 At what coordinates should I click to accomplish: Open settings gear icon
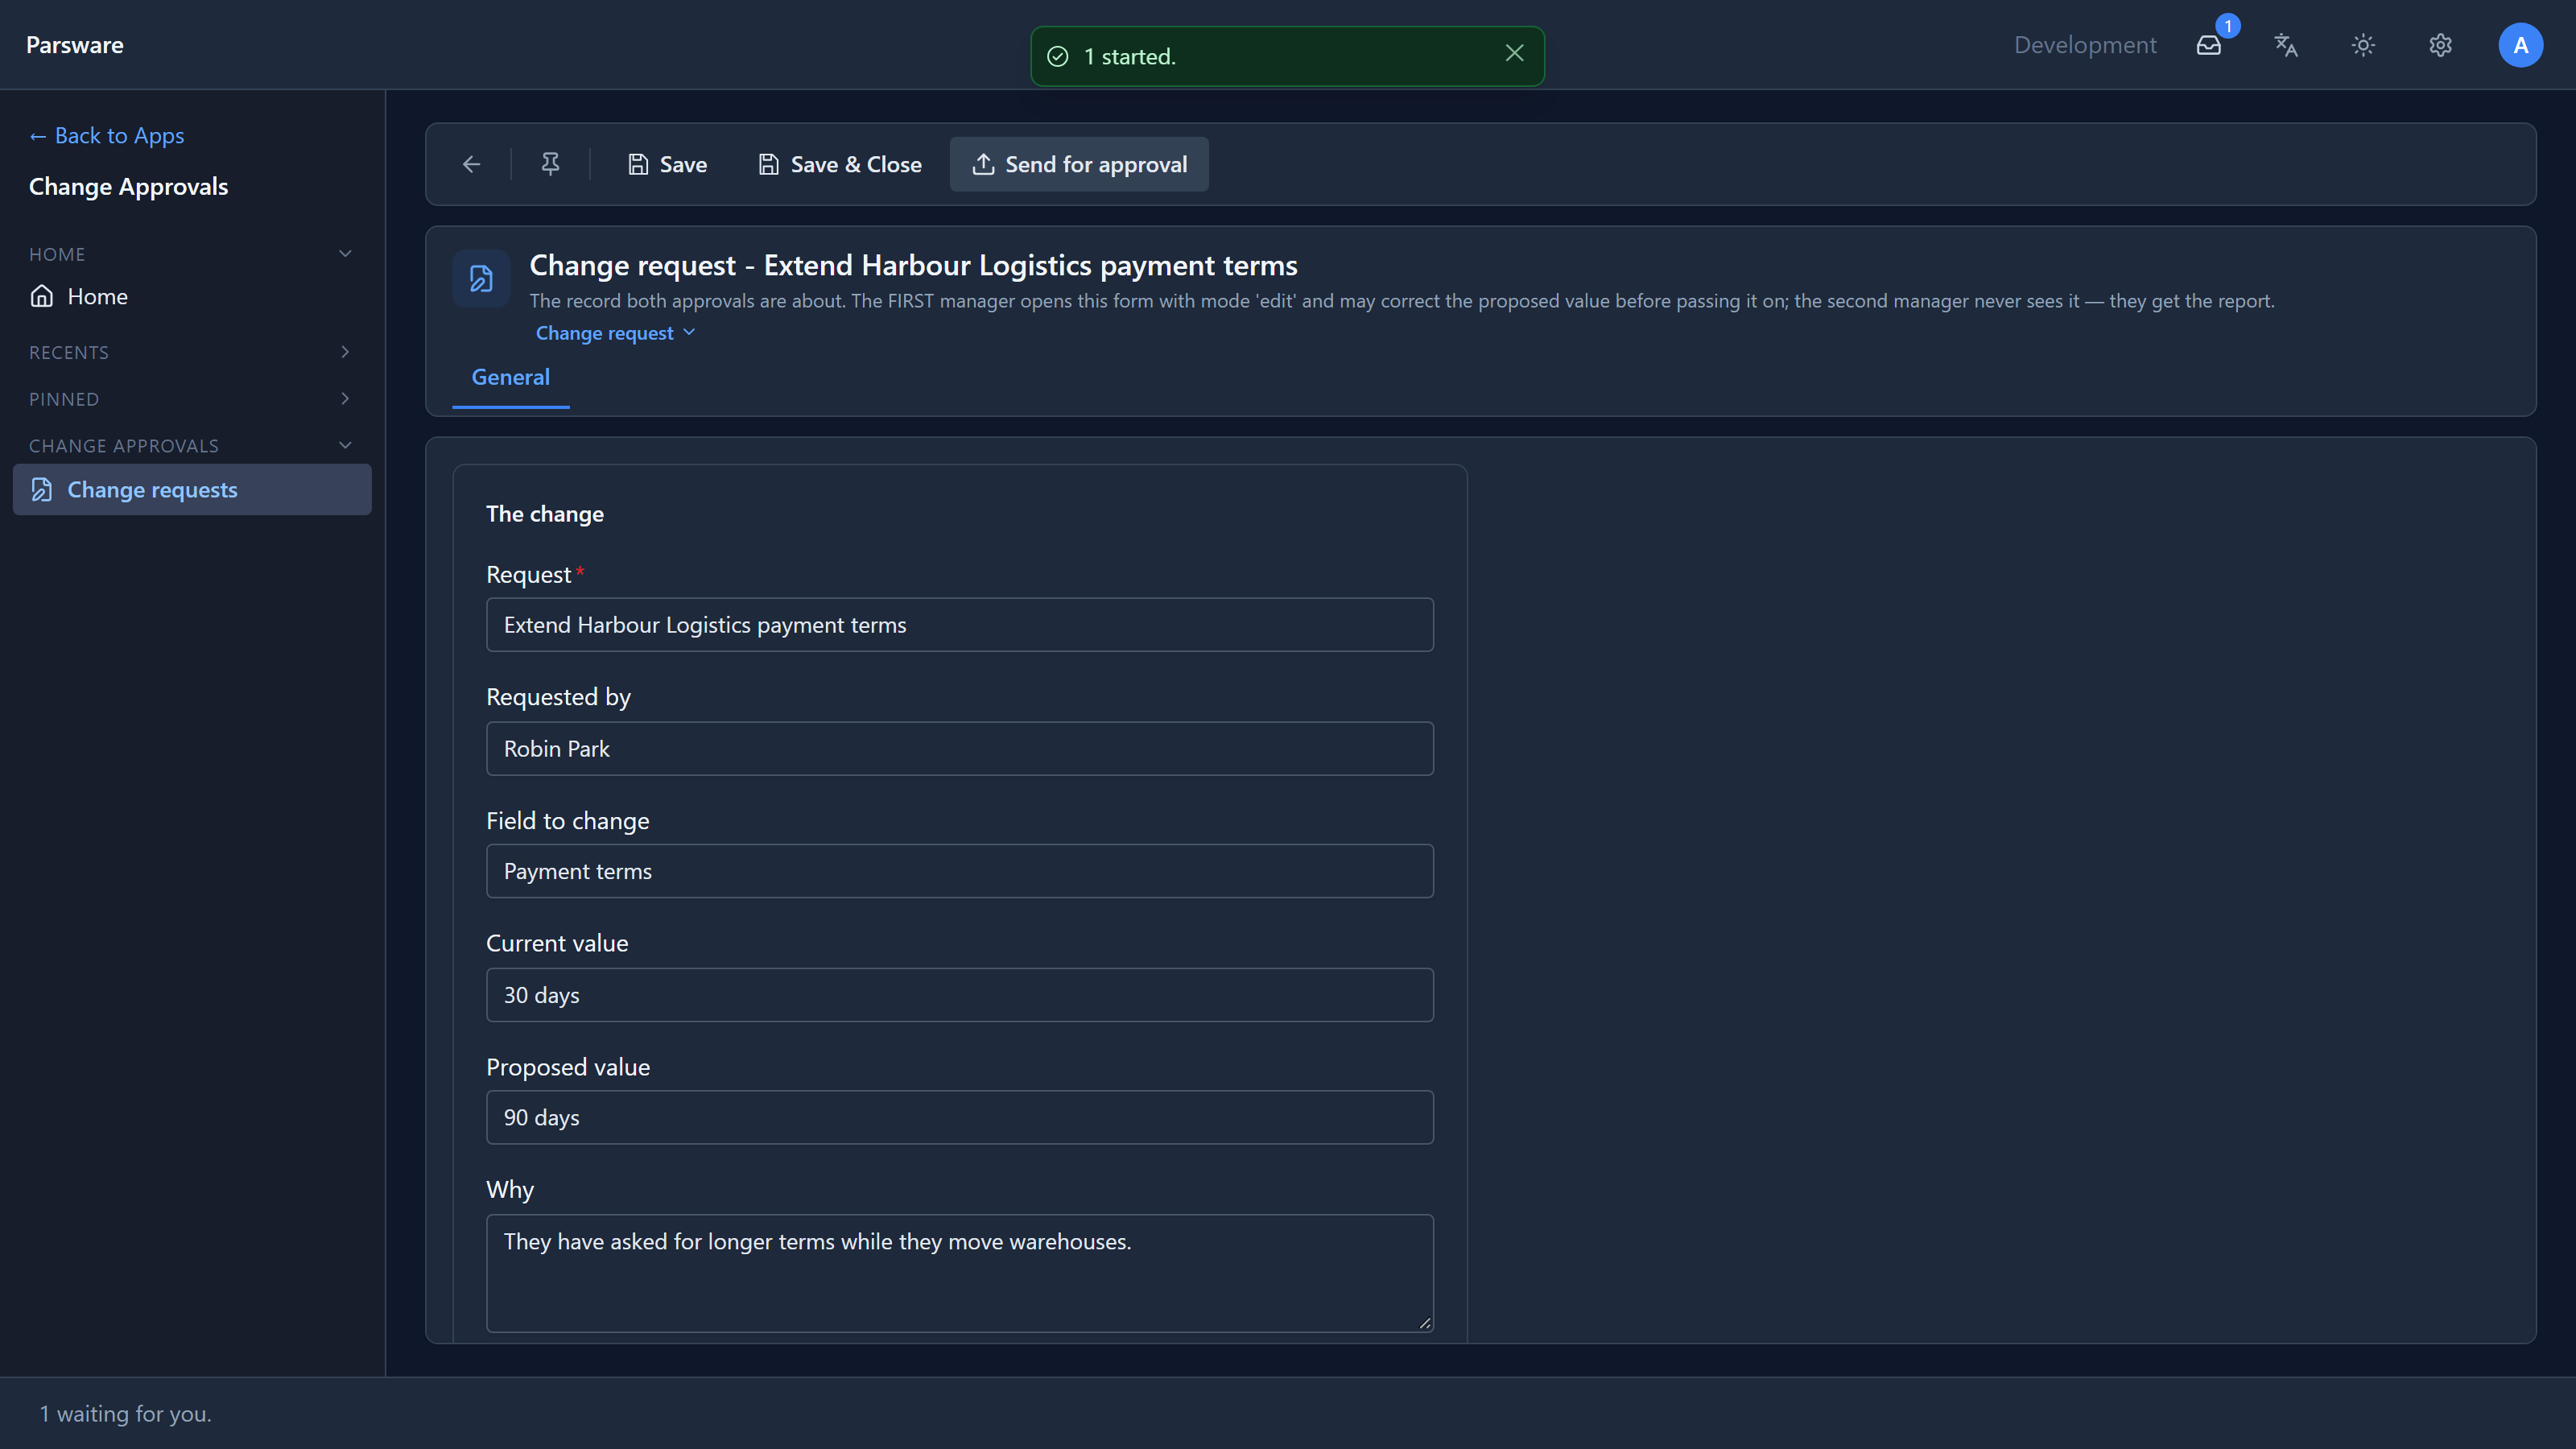click(x=2440, y=45)
